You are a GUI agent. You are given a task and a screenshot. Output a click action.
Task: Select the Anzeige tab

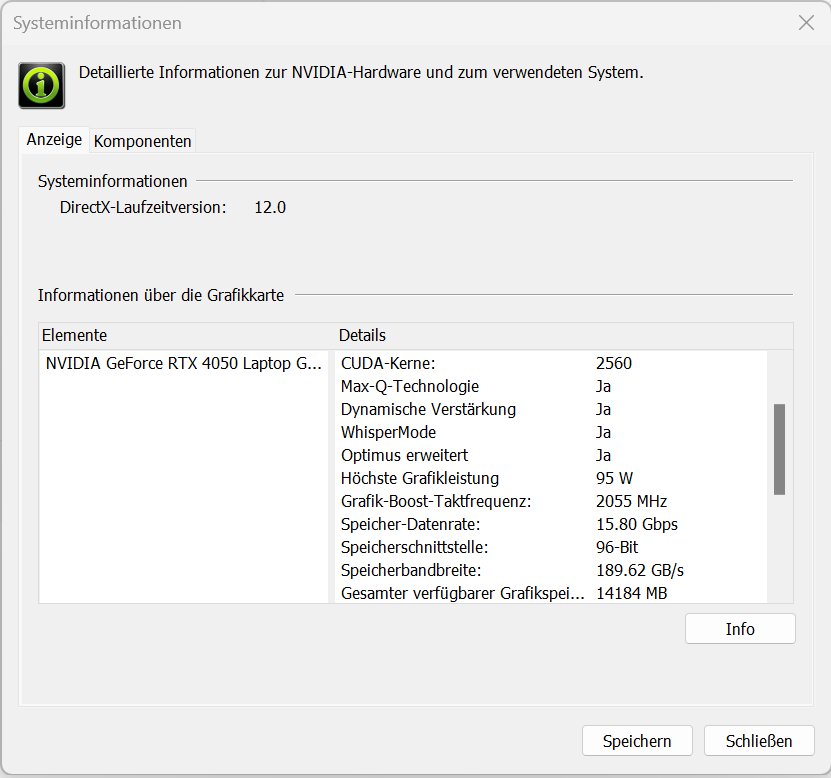pyautogui.click(x=54, y=140)
